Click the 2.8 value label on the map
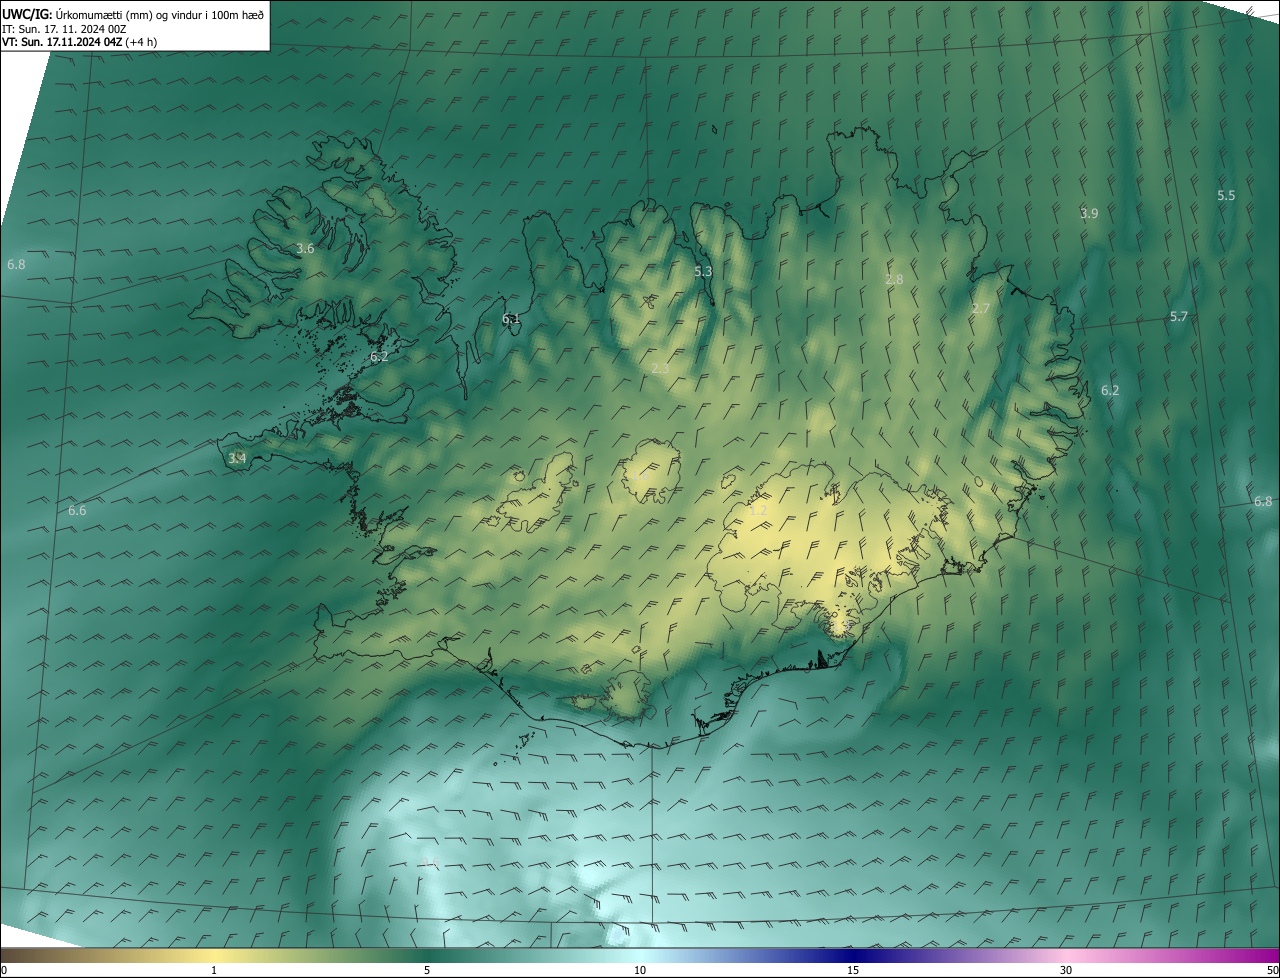Viewport: 1280px width, 978px height. tap(894, 279)
